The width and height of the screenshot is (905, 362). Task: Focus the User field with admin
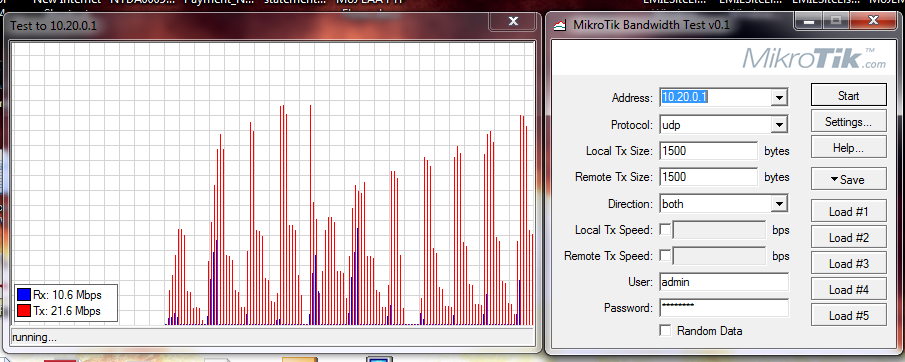click(724, 282)
